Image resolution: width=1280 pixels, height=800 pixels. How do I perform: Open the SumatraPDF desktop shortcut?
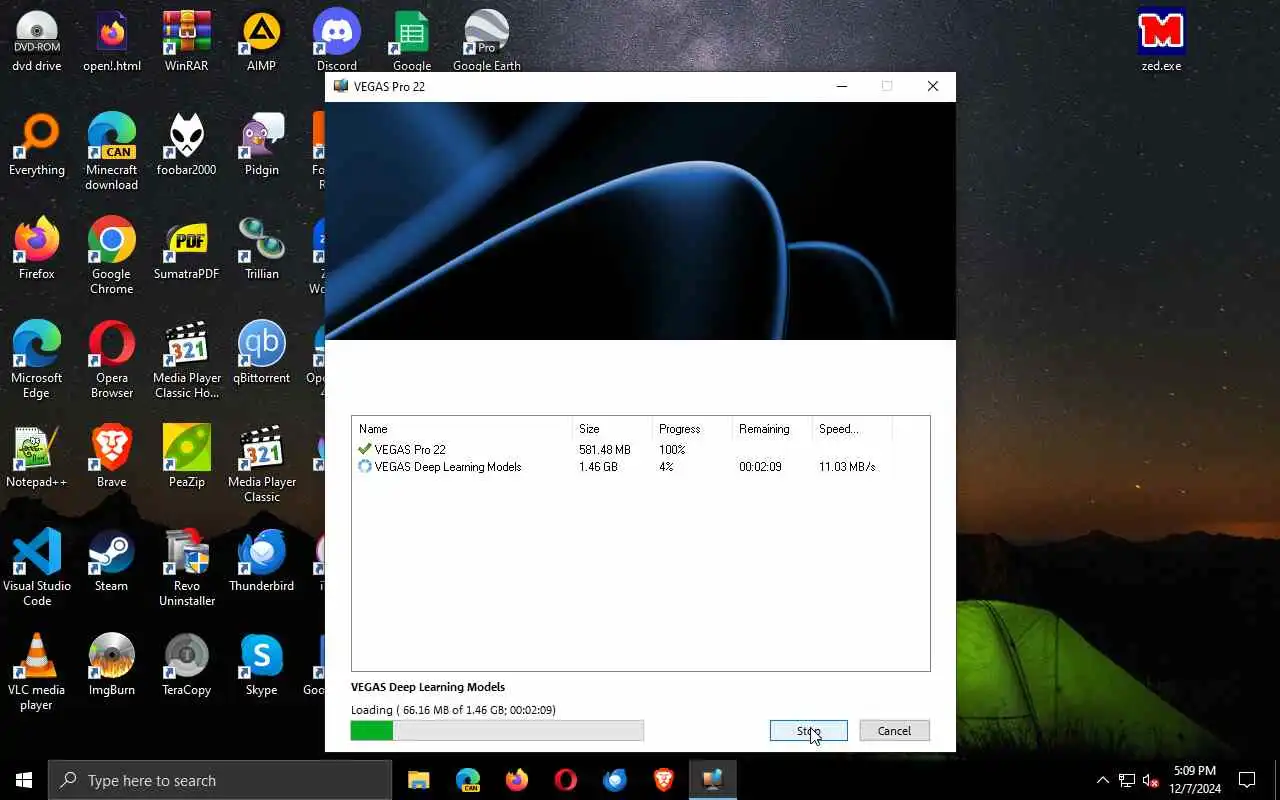coord(187,249)
